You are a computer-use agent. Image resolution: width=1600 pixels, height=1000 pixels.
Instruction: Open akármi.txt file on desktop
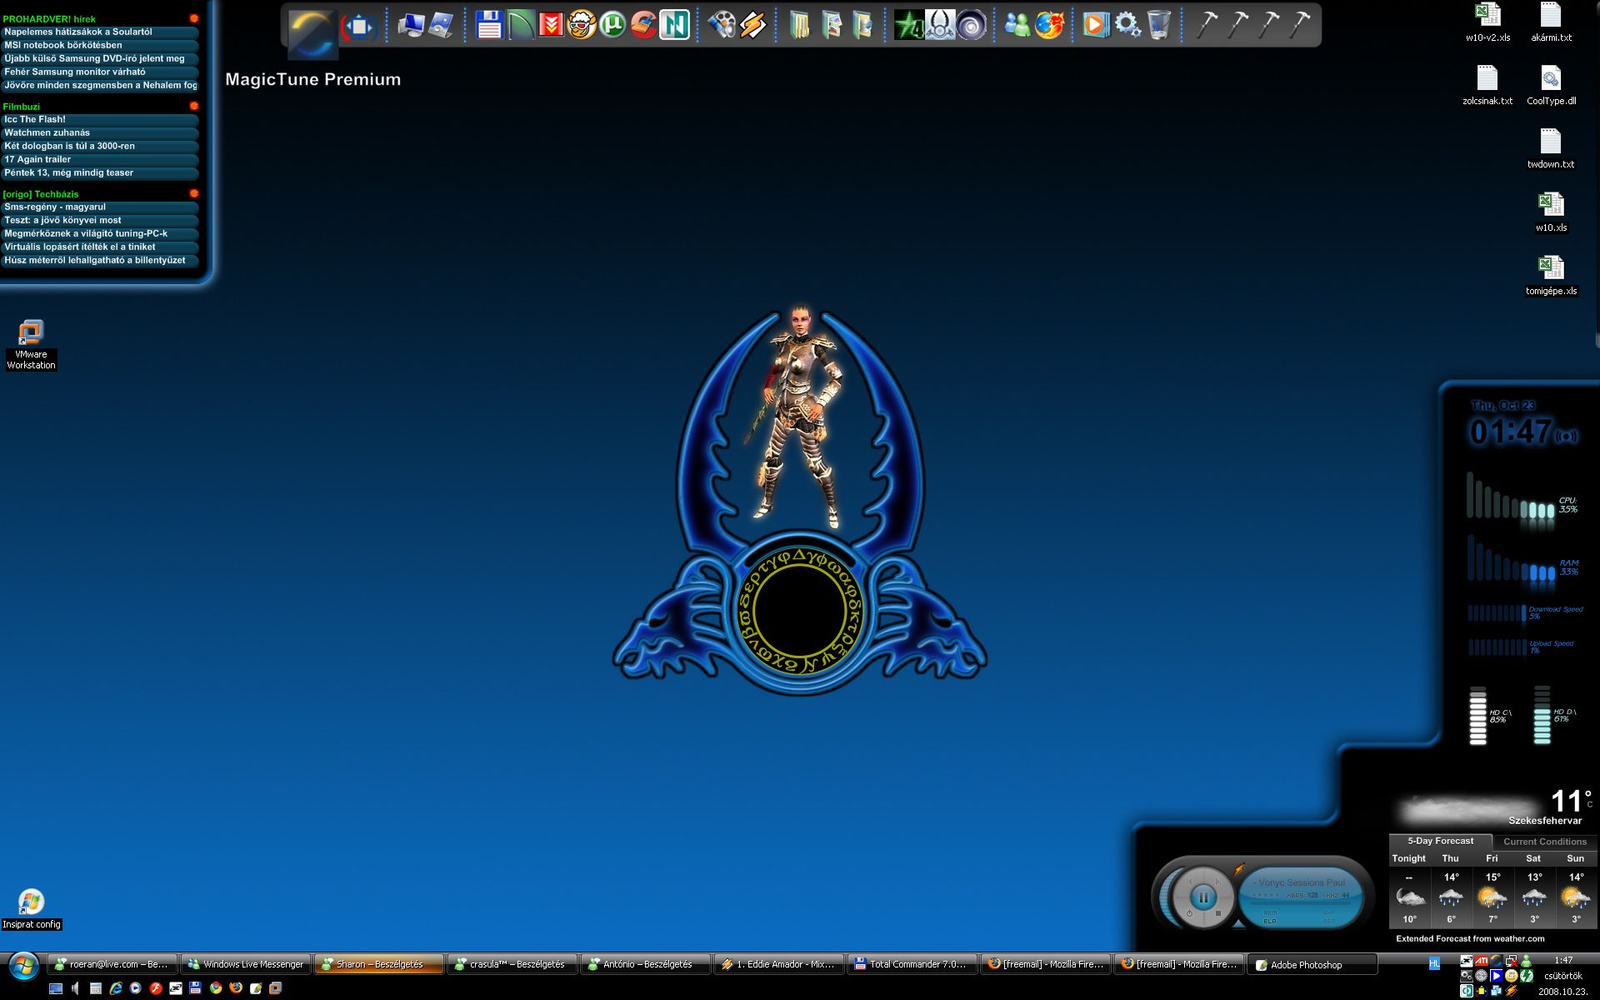[x=1551, y=22]
